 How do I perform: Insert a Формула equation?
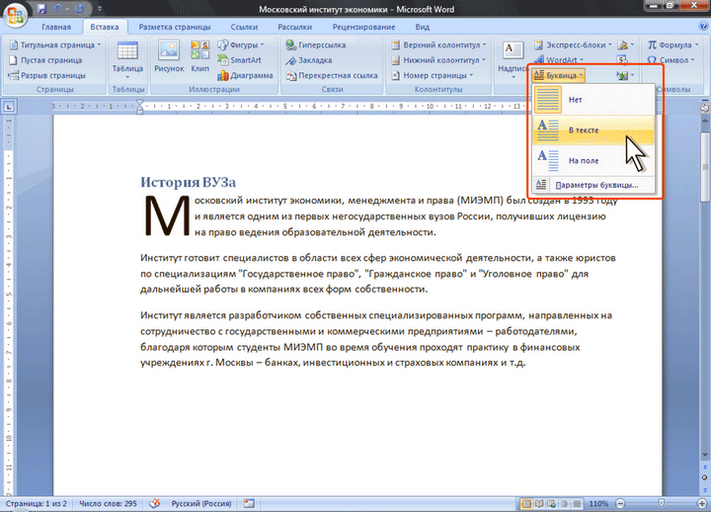[x=673, y=45]
